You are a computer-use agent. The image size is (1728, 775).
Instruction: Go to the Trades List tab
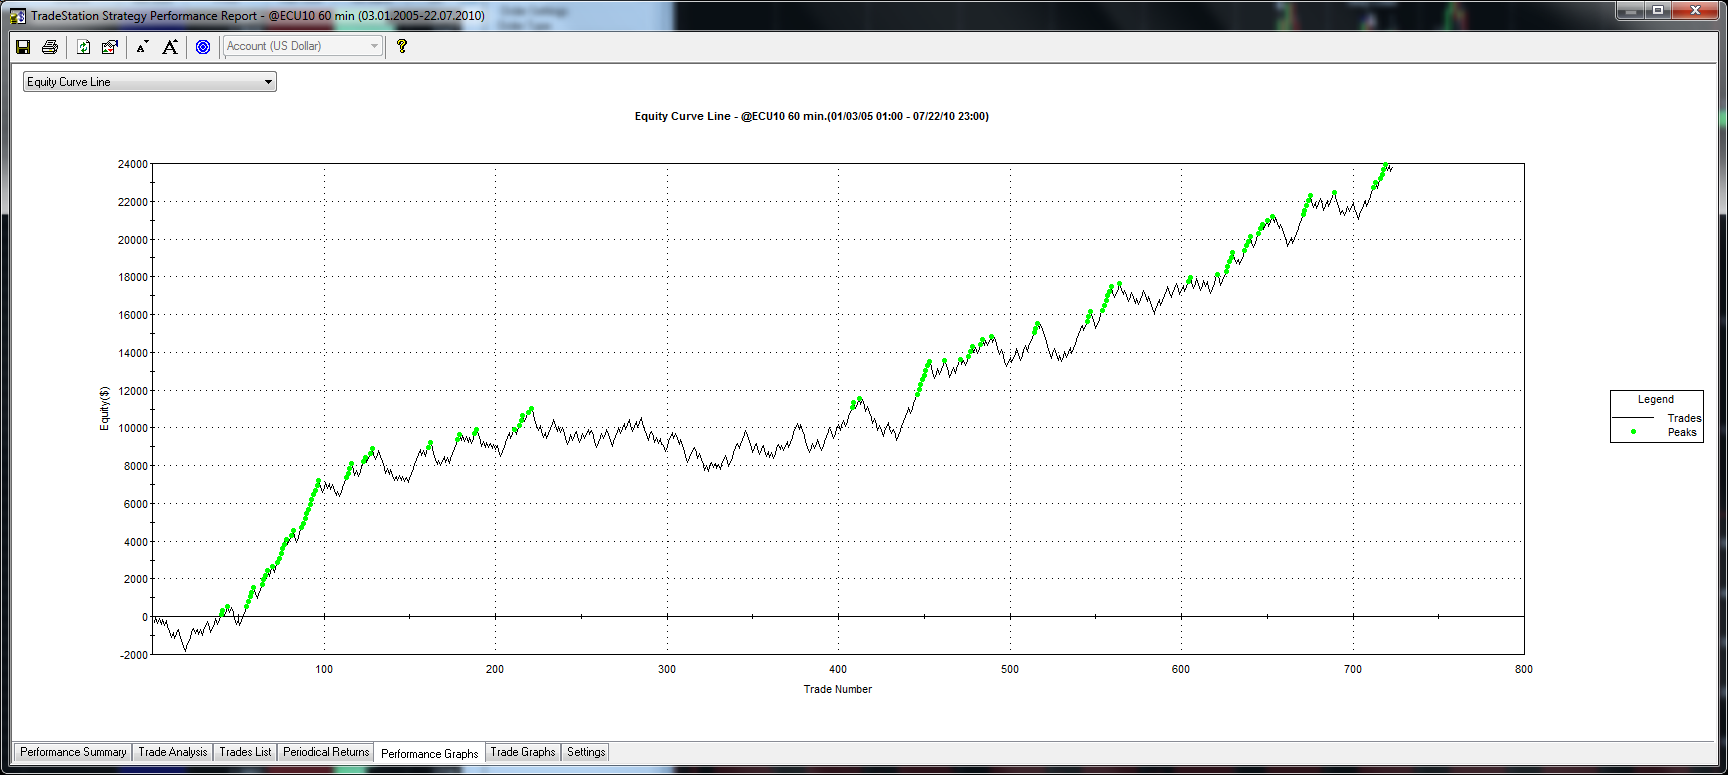(x=245, y=752)
